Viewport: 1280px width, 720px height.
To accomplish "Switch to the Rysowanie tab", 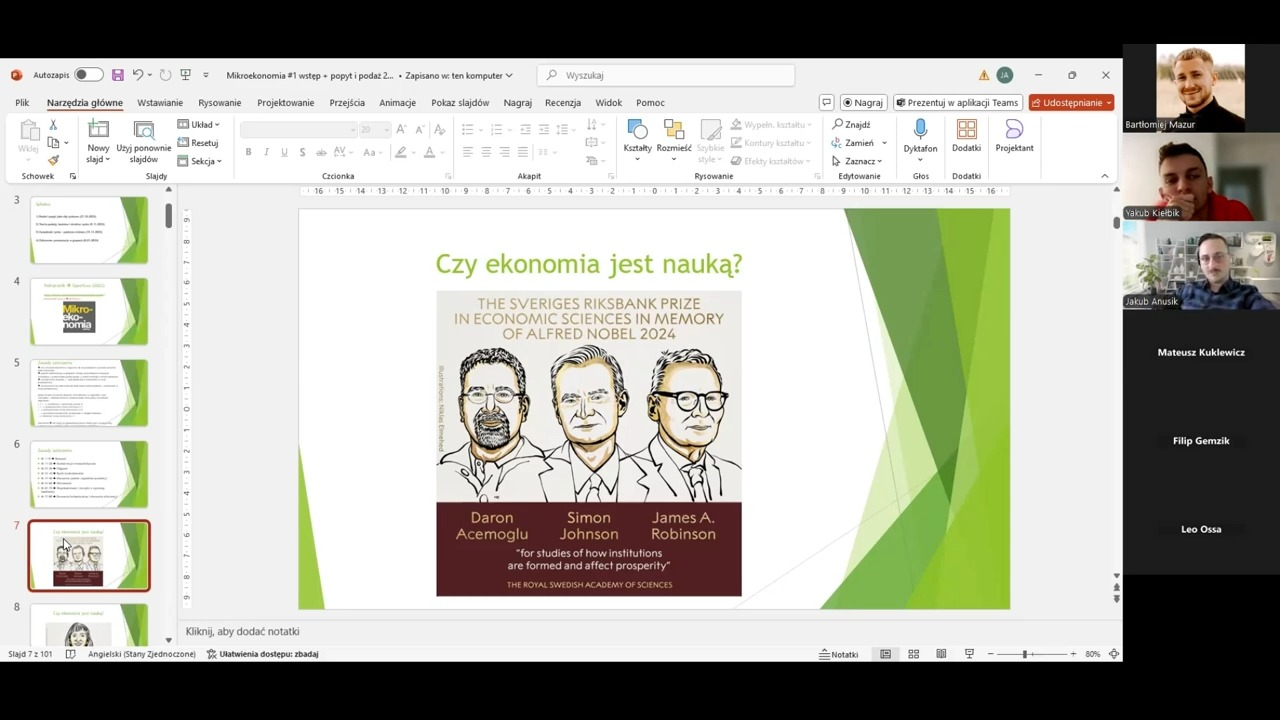I will pyautogui.click(x=220, y=102).
